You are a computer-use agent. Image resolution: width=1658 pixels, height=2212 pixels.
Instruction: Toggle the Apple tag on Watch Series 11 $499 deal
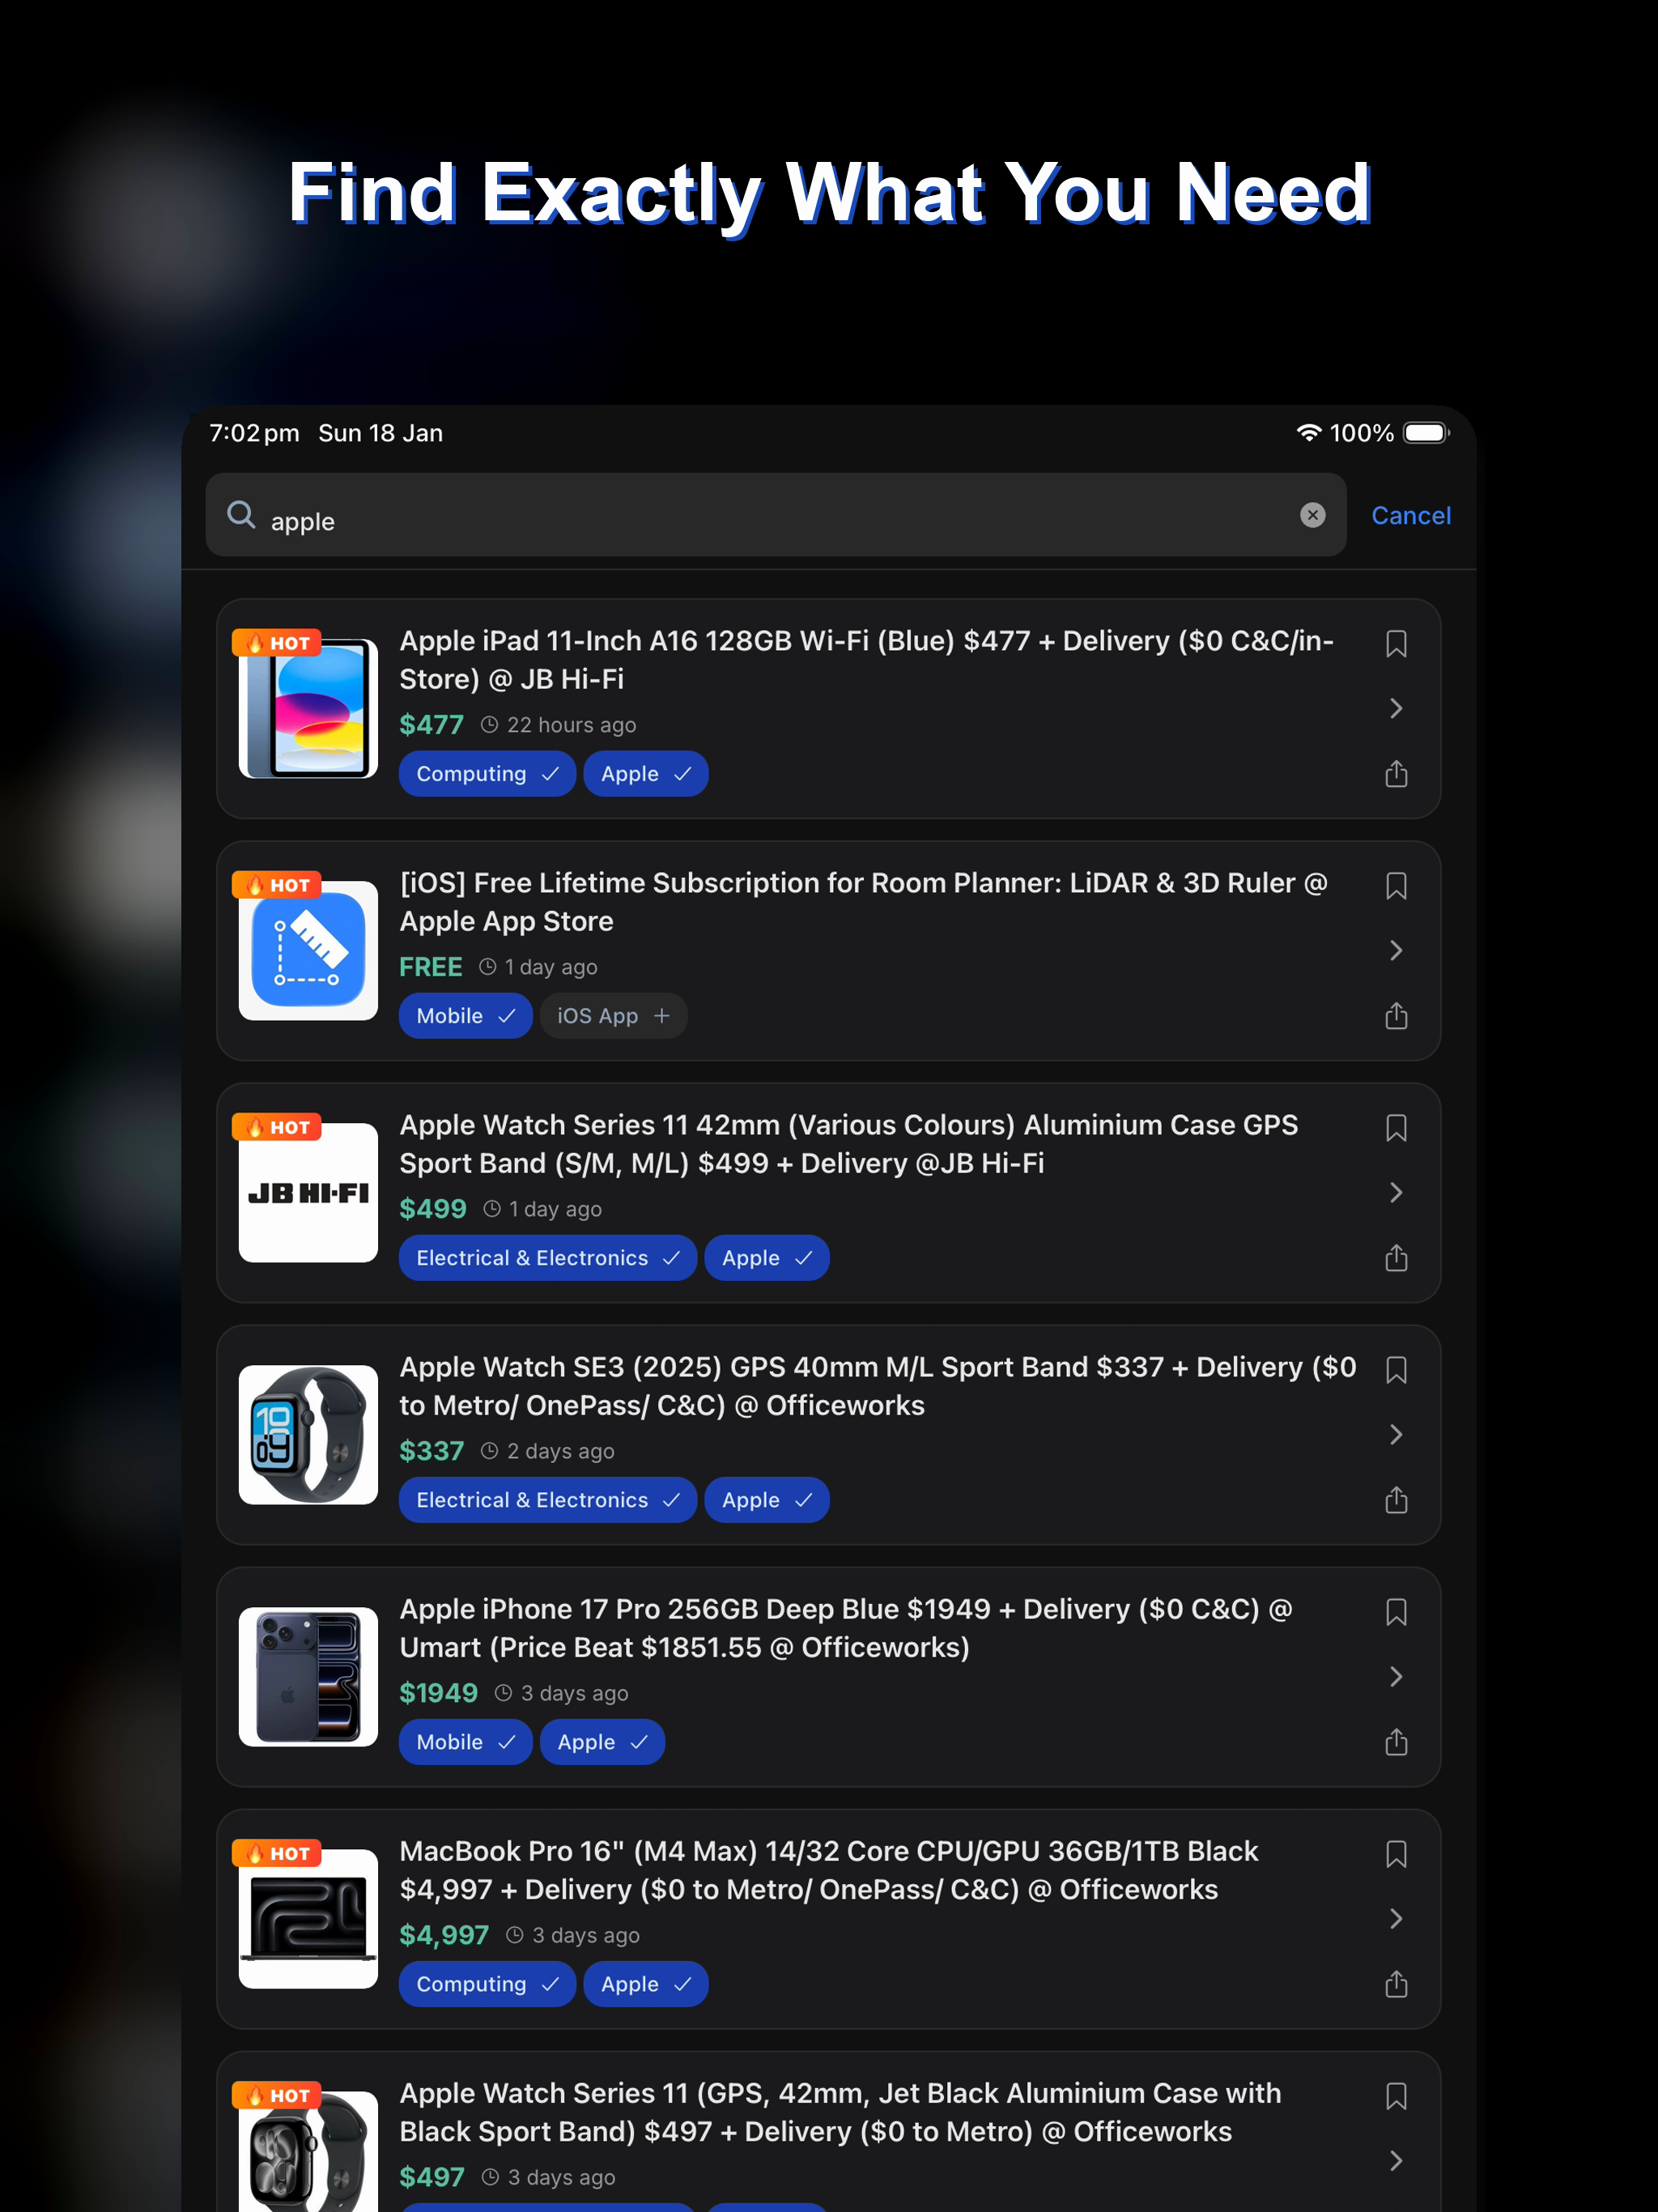pos(767,1258)
